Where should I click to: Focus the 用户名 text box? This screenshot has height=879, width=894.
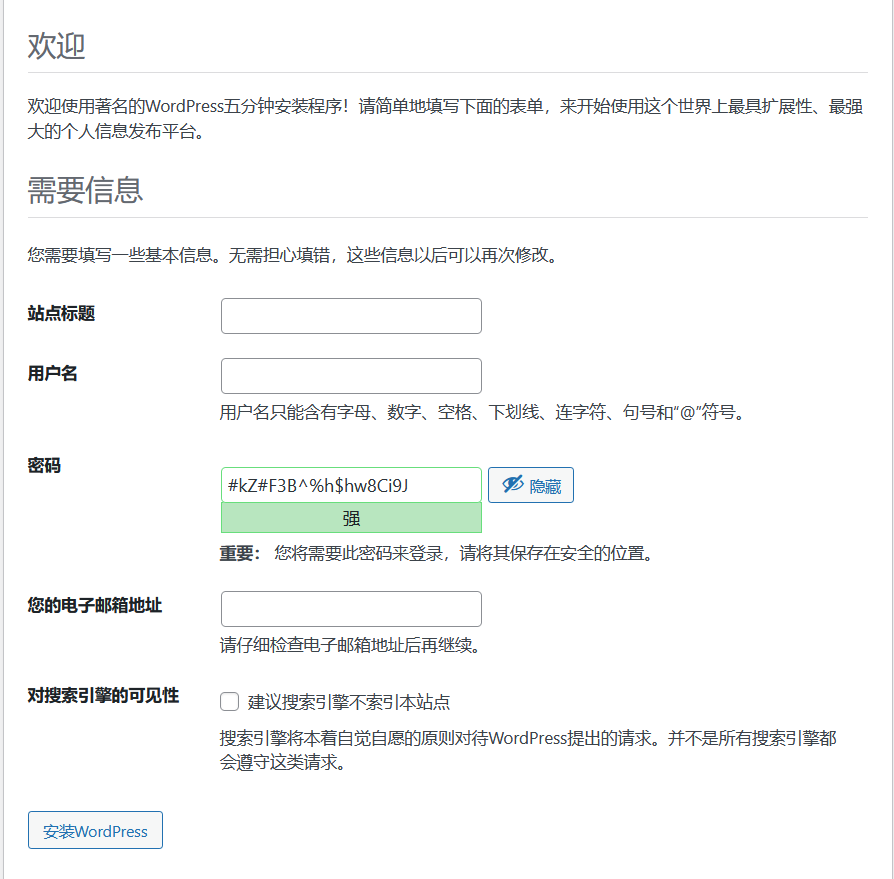click(351, 376)
